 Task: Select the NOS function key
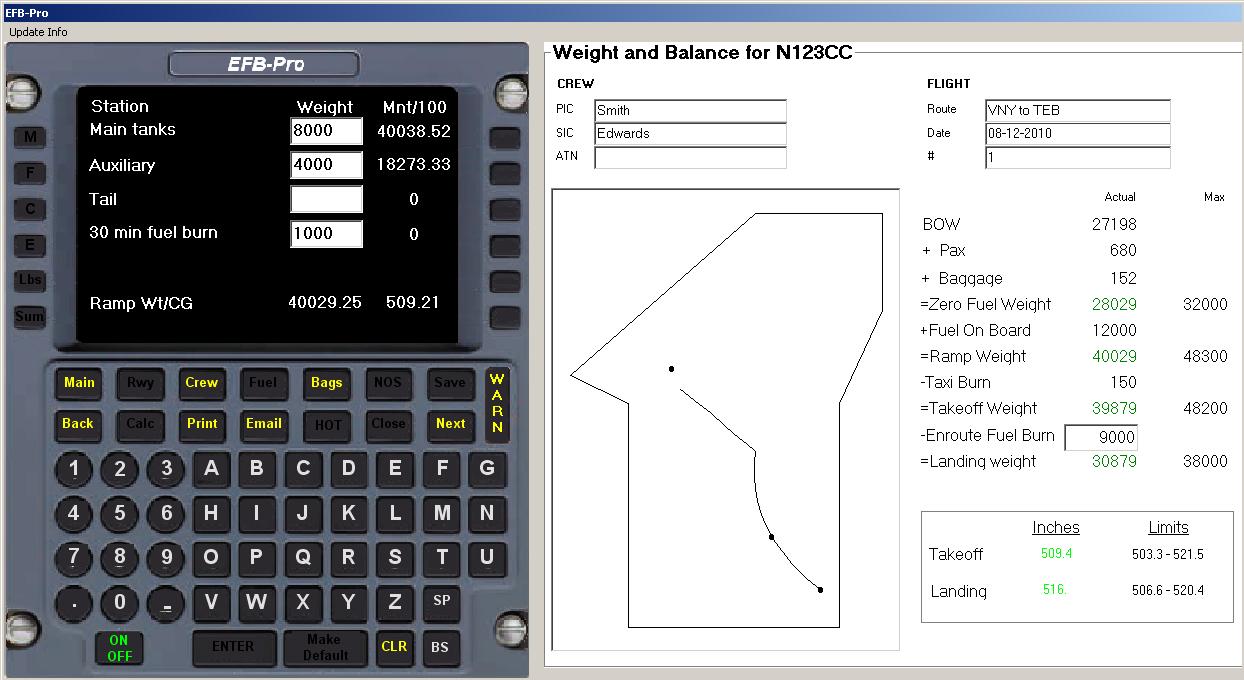pyautogui.click(x=388, y=383)
